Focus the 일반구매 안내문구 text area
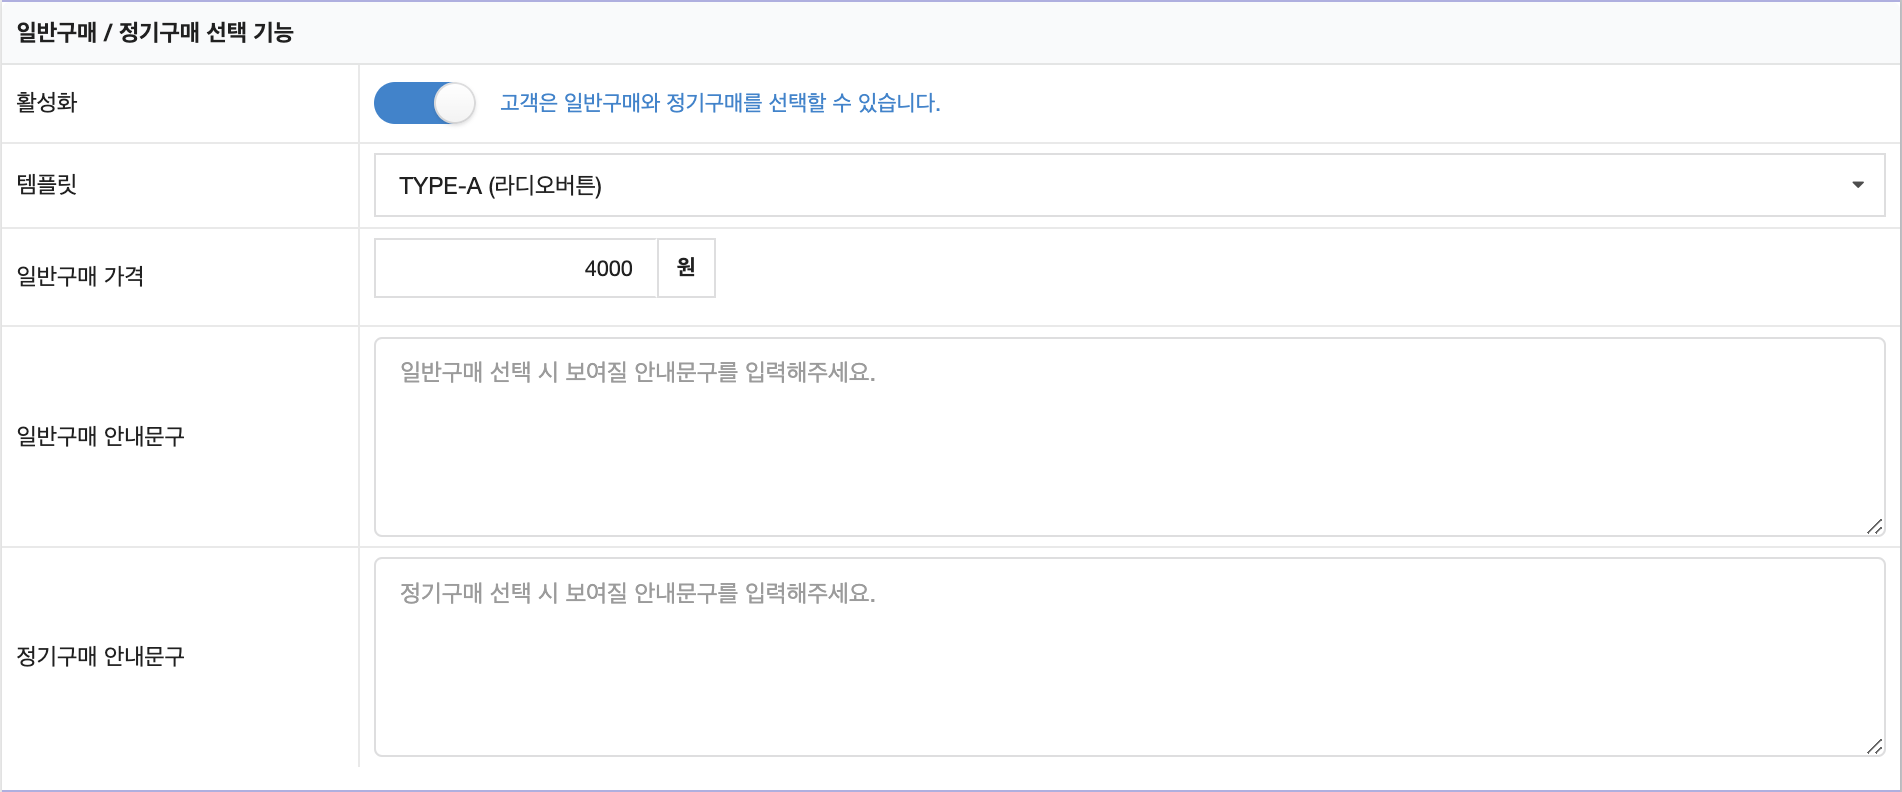This screenshot has height=792, width=1902. [1128, 450]
